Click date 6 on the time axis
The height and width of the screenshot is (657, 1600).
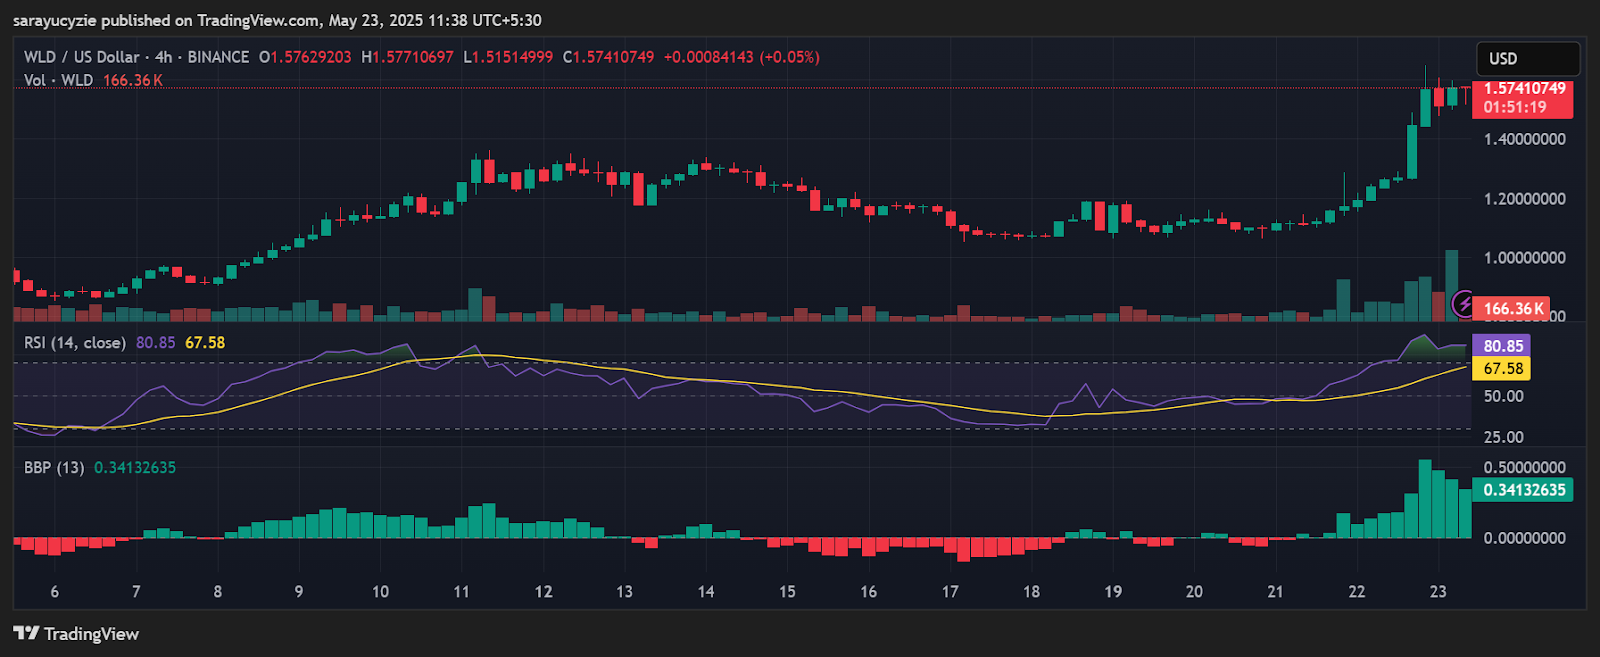(x=55, y=592)
